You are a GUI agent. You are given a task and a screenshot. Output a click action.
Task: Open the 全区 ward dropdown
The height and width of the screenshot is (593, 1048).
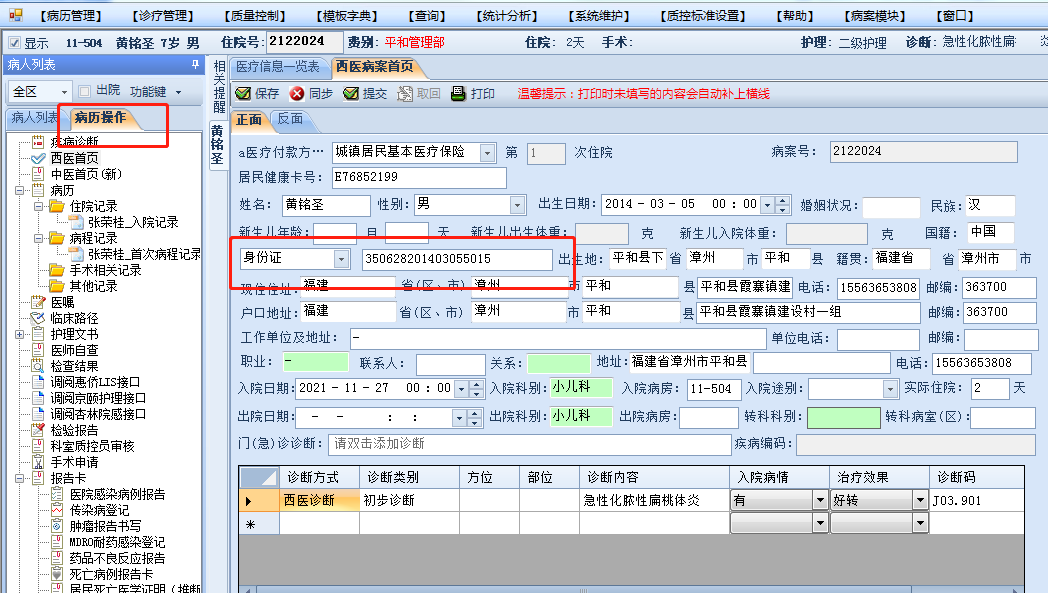(64, 92)
